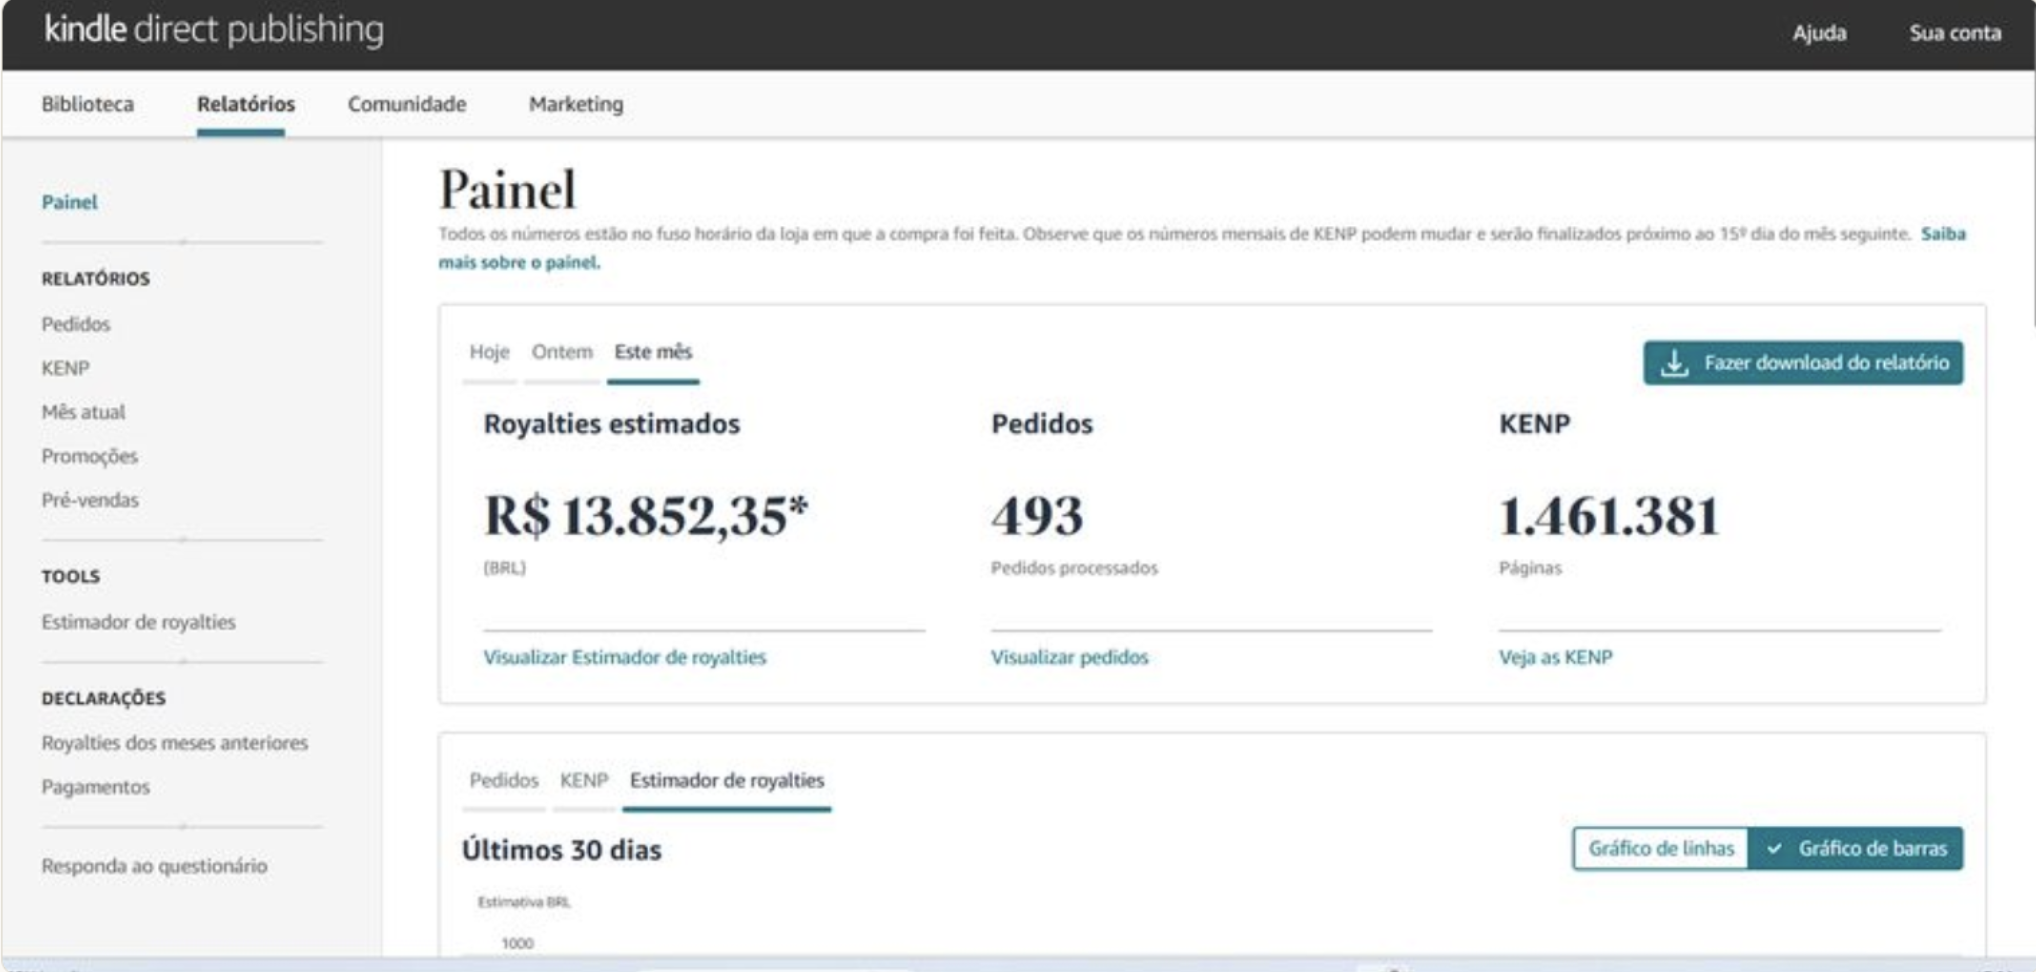Open the Biblioteca tab
The height and width of the screenshot is (972, 2036).
(88, 104)
